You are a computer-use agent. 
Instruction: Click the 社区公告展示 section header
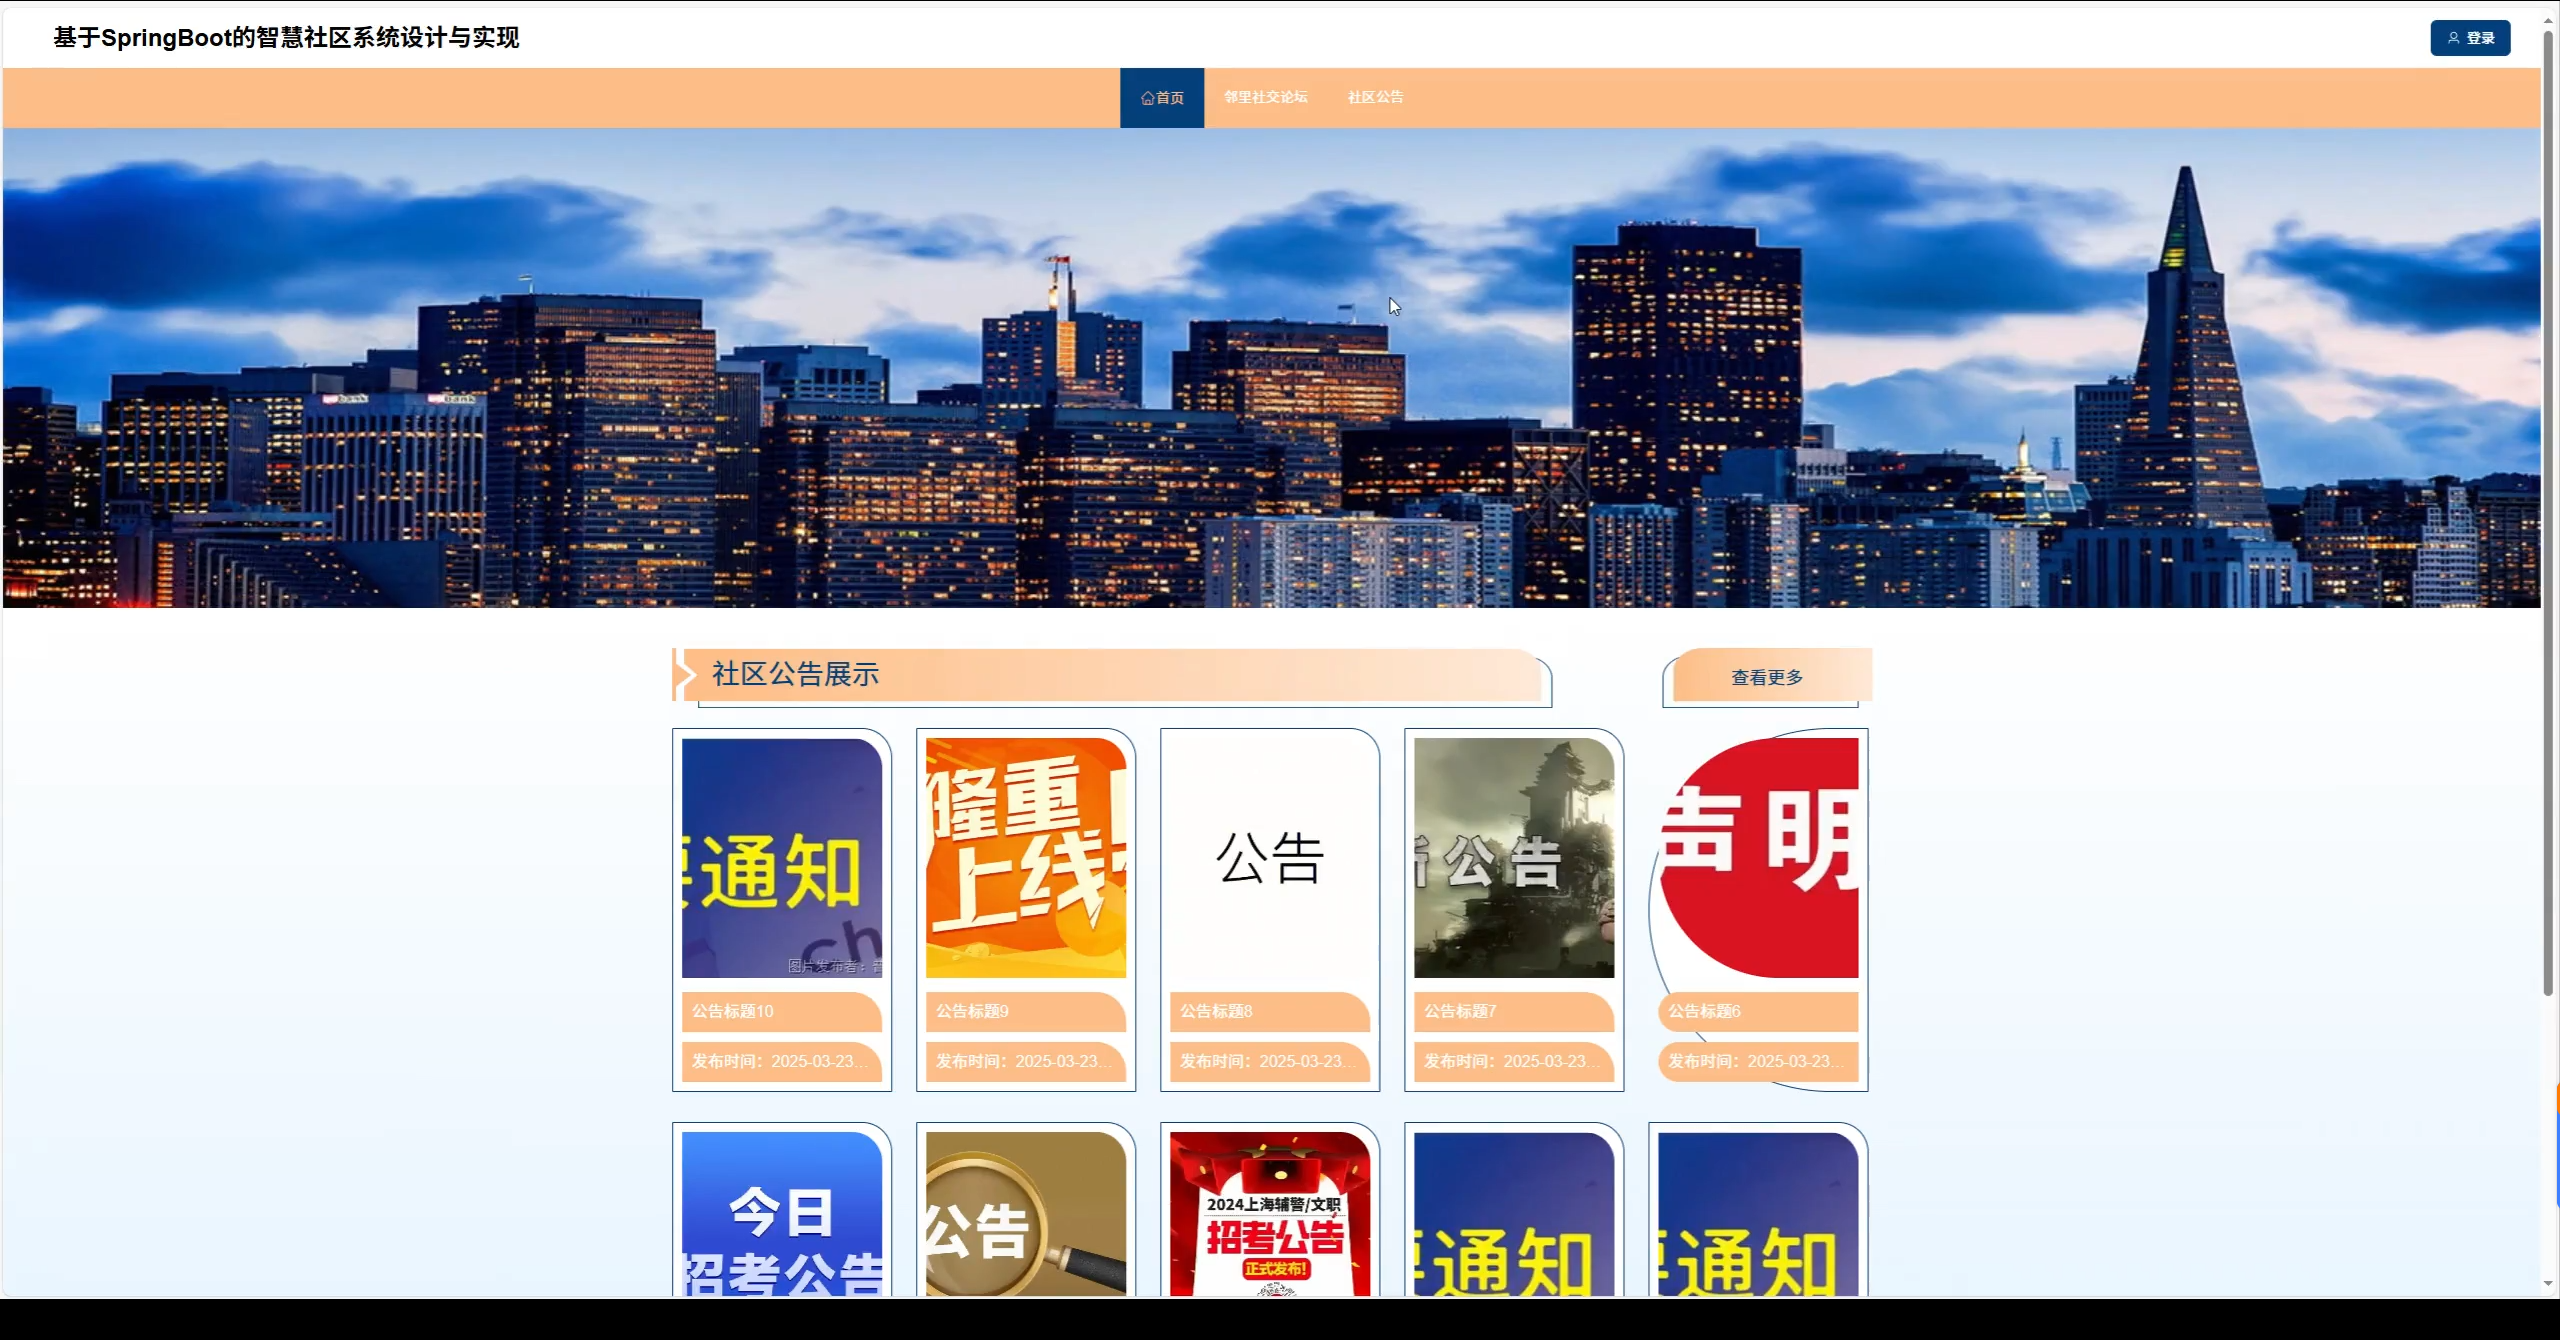tap(796, 674)
